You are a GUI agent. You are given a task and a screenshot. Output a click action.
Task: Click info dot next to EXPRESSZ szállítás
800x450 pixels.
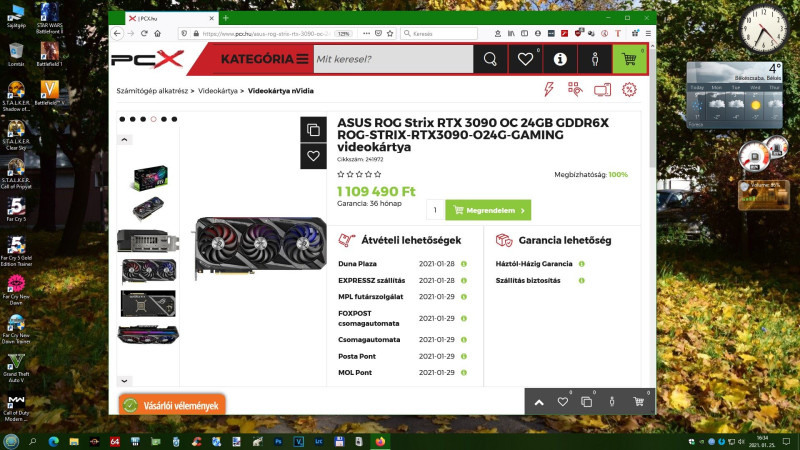(x=464, y=281)
